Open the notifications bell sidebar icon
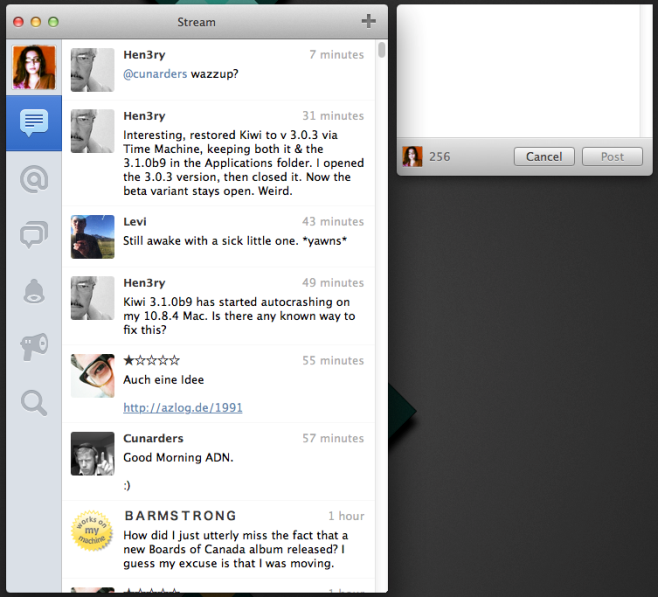Viewport: 658px width, 597px height. (x=34, y=291)
